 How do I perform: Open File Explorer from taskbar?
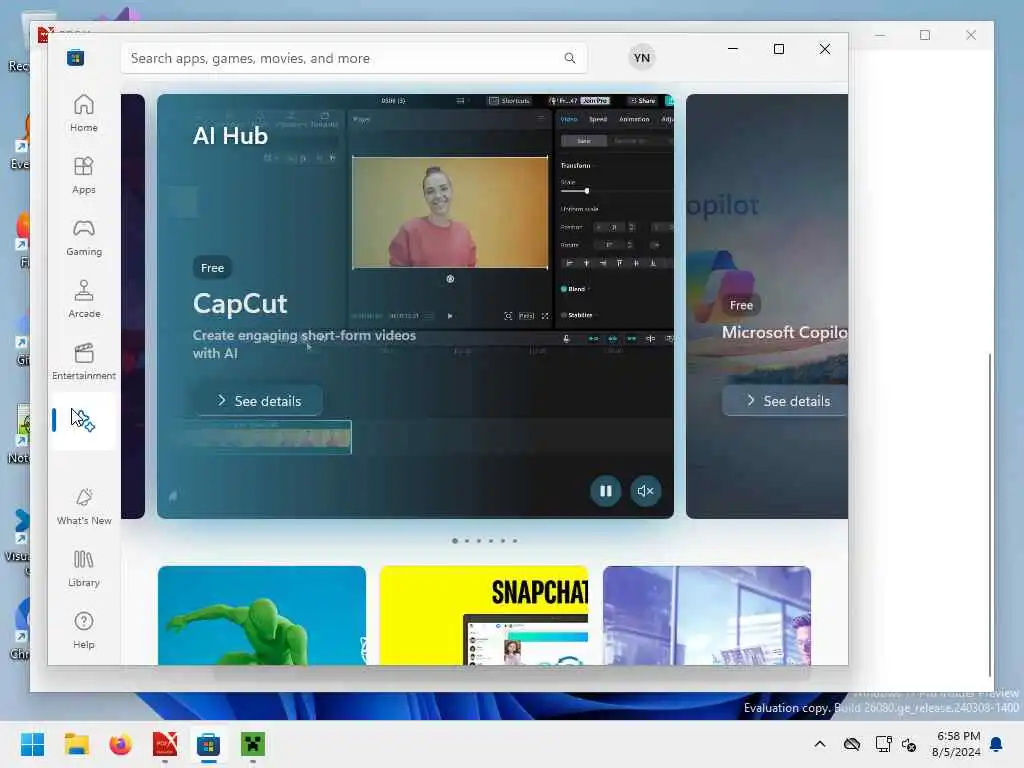click(76, 744)
